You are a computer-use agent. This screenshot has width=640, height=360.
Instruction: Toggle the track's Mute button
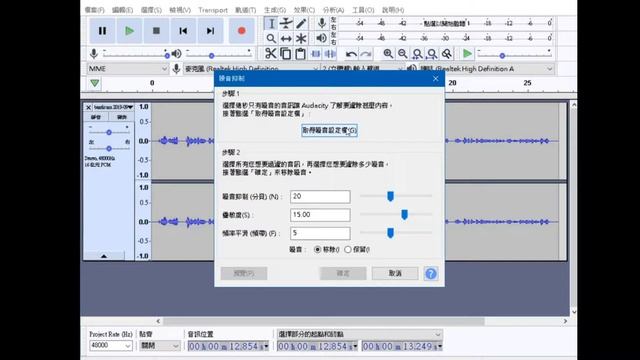coord(96,117)
